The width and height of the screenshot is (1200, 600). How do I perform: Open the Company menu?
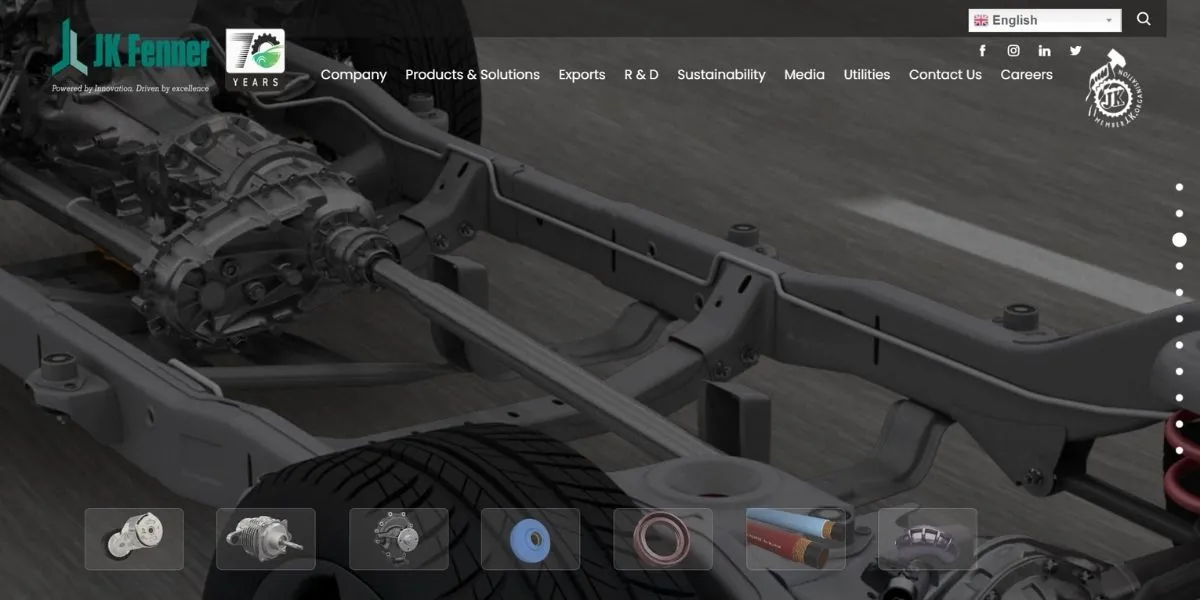pos(353,75)
